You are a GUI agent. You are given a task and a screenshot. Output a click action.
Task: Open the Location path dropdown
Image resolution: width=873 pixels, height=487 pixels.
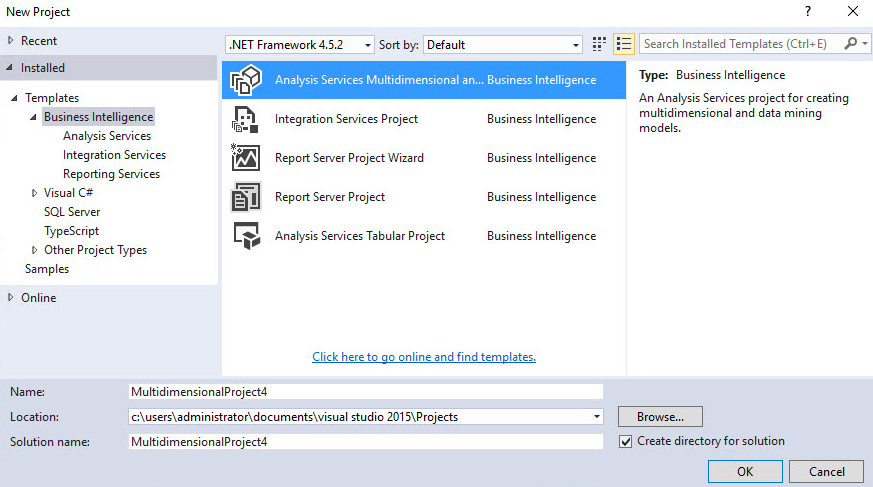tap(597, 416)
